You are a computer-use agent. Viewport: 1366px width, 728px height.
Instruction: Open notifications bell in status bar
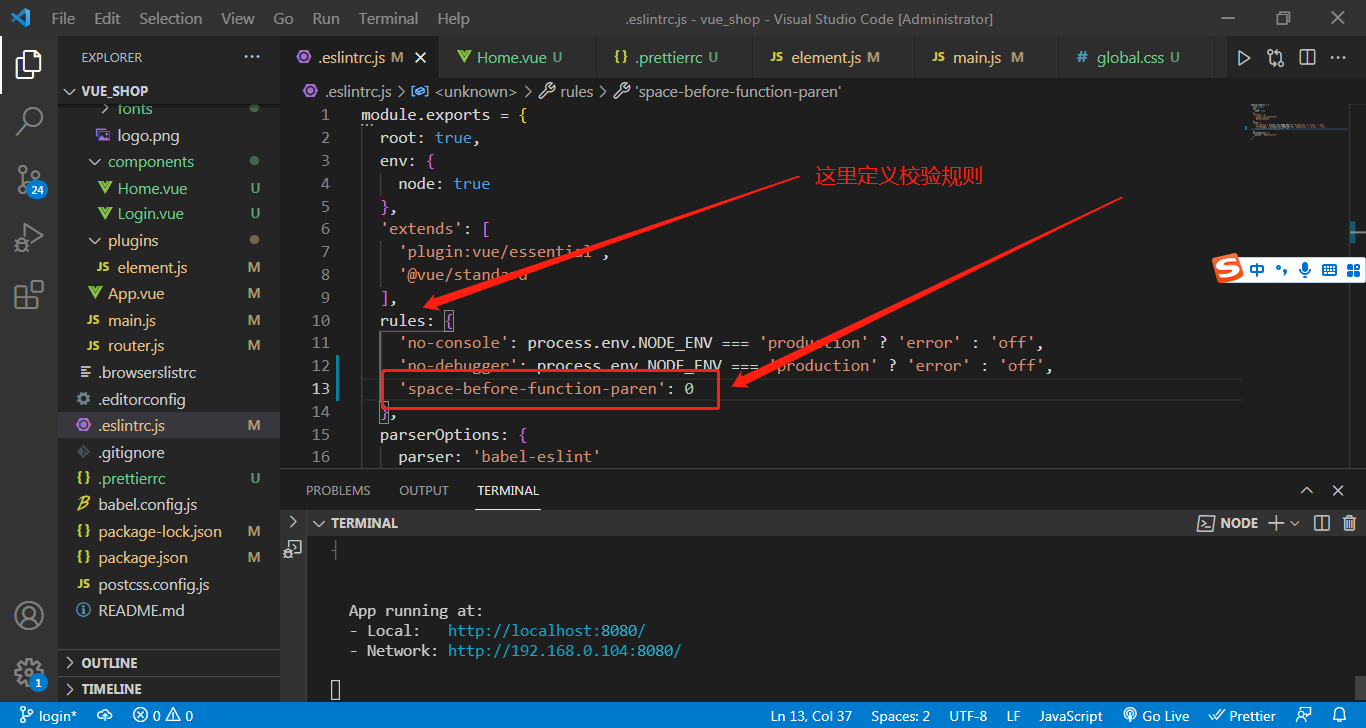(x=1339, y=715)
